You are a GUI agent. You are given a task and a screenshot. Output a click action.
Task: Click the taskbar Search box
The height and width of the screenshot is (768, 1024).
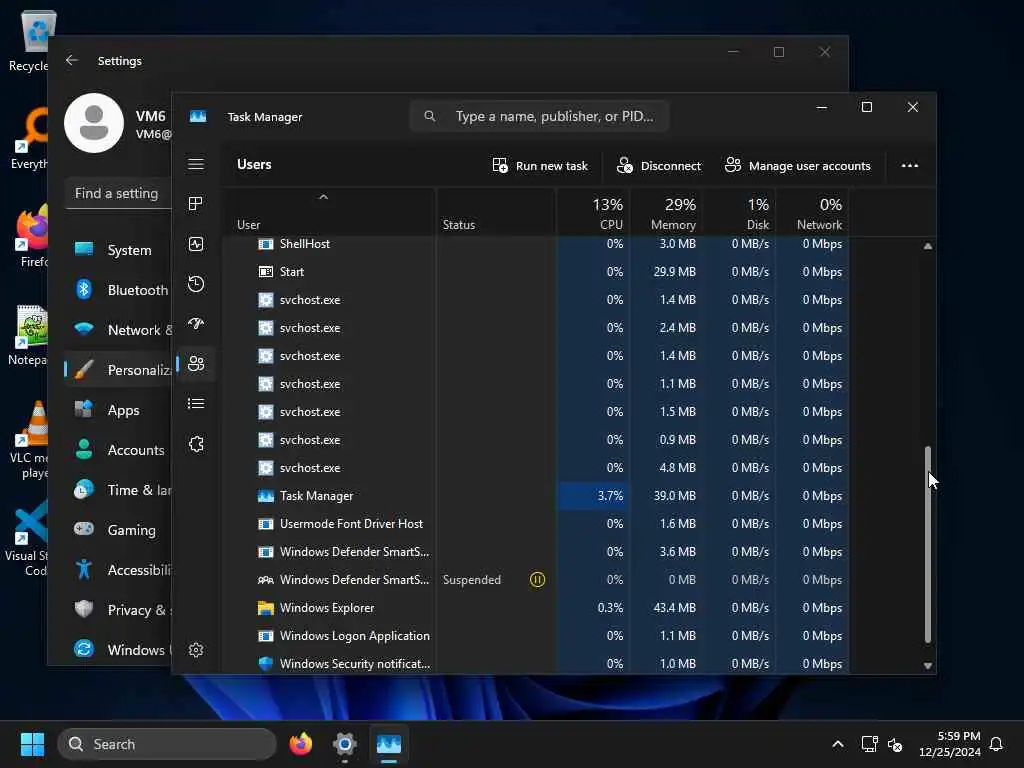tap(167, 744)
